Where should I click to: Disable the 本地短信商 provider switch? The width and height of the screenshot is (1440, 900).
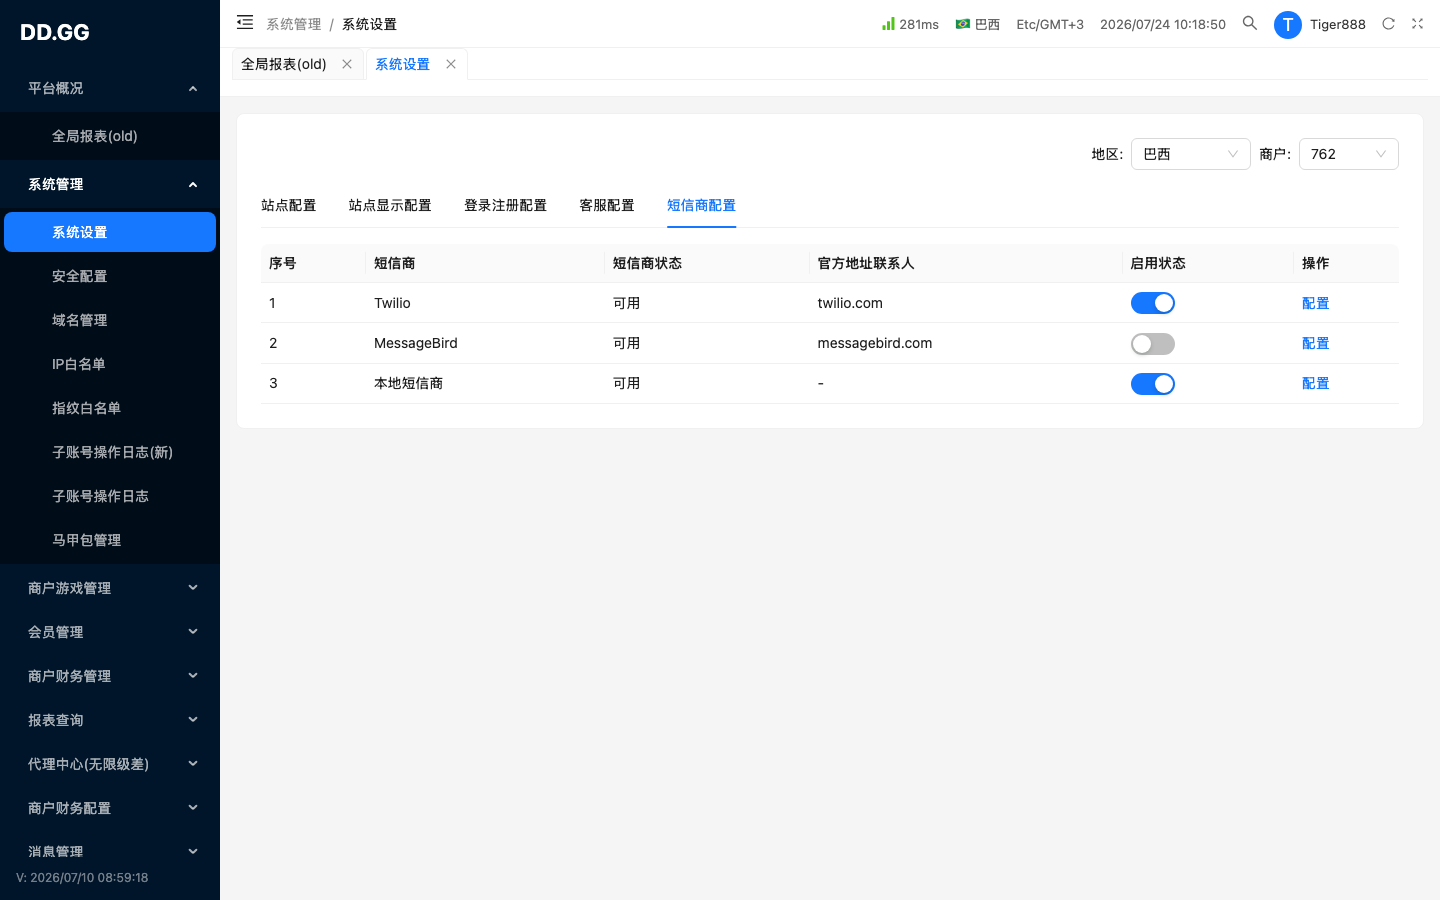[1153, 384]
